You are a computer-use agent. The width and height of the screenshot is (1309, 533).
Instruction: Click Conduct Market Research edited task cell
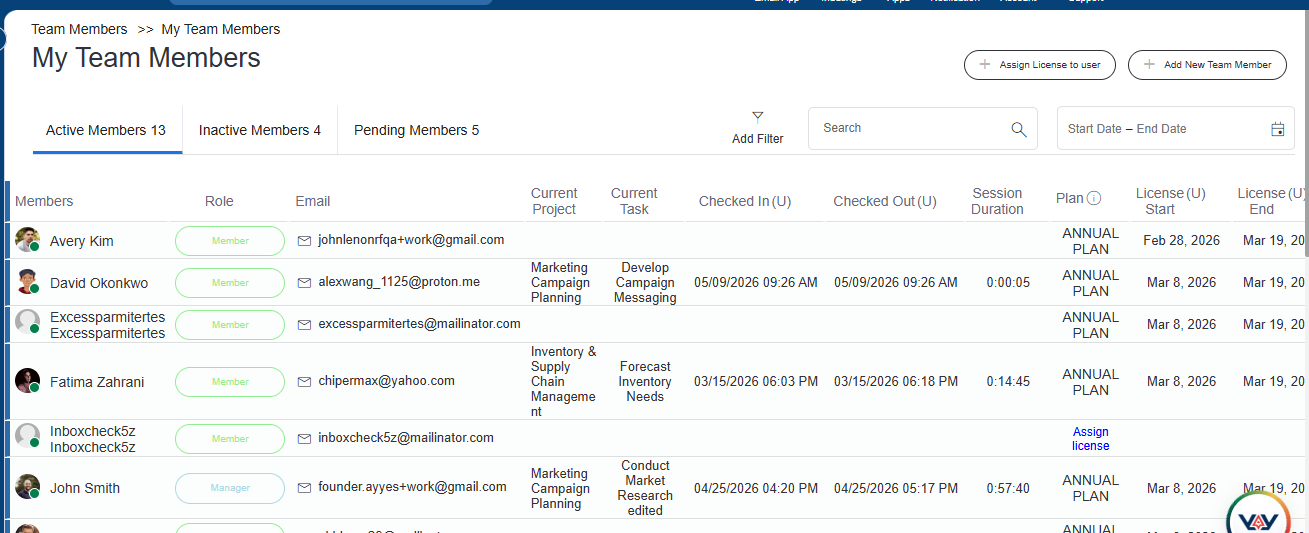click(645, 488)
